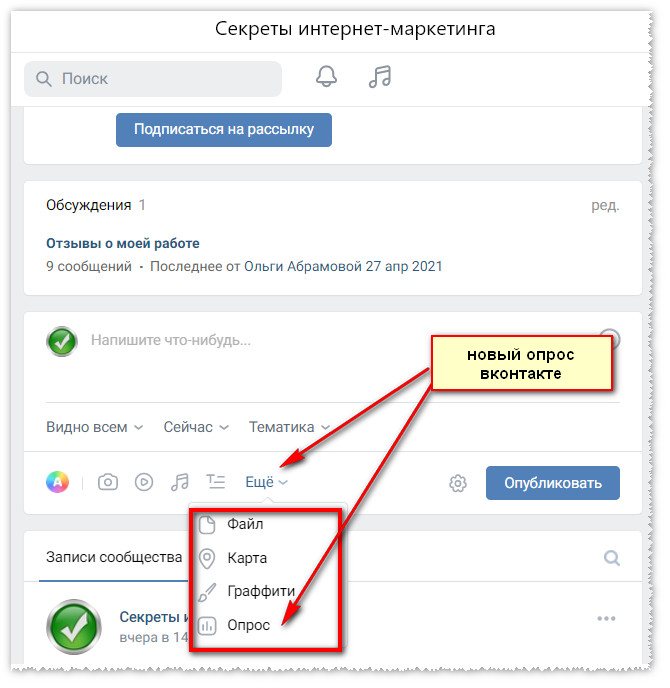Screen dimensions: 670x688
Task: Open the "Ещё" attachments dropdown
Action: pos(267,483)
